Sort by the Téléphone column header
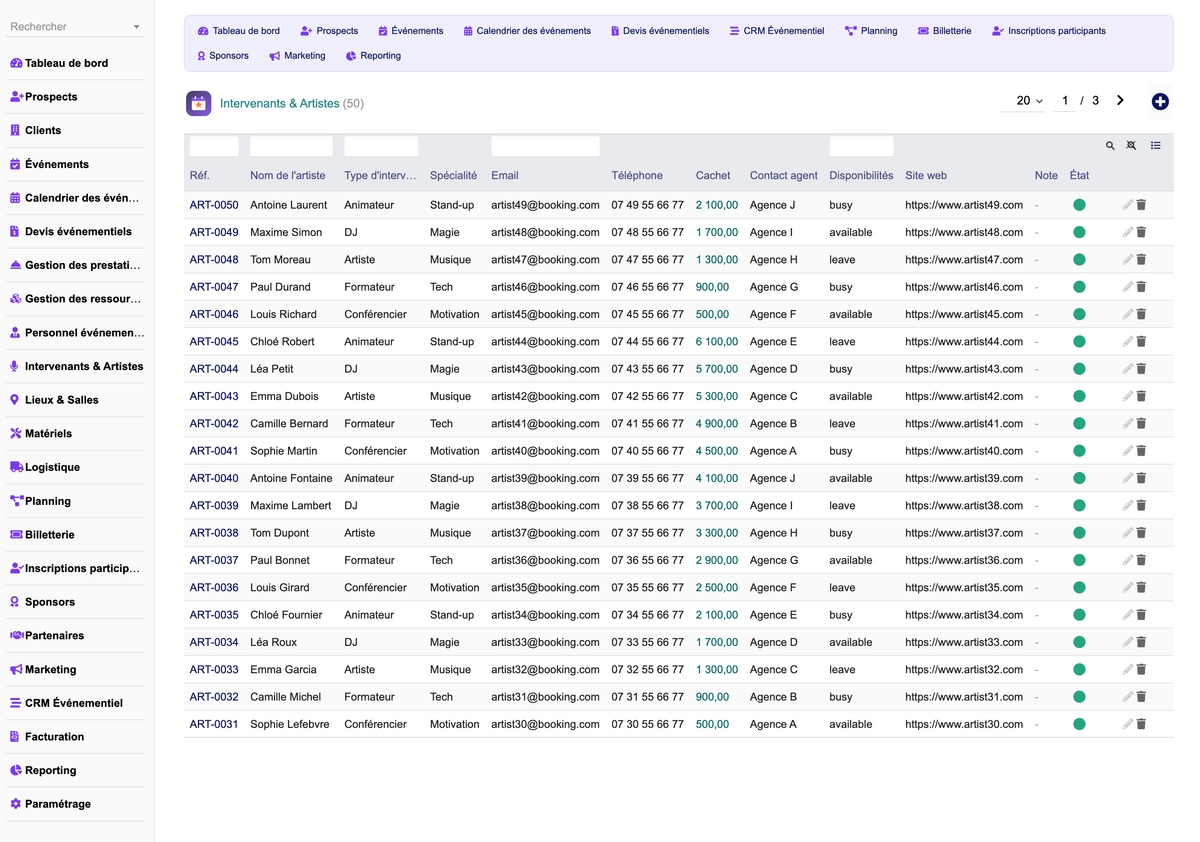Image resolution: width=1200 pixels, height=842 pixels. click(x=637, y=175)
